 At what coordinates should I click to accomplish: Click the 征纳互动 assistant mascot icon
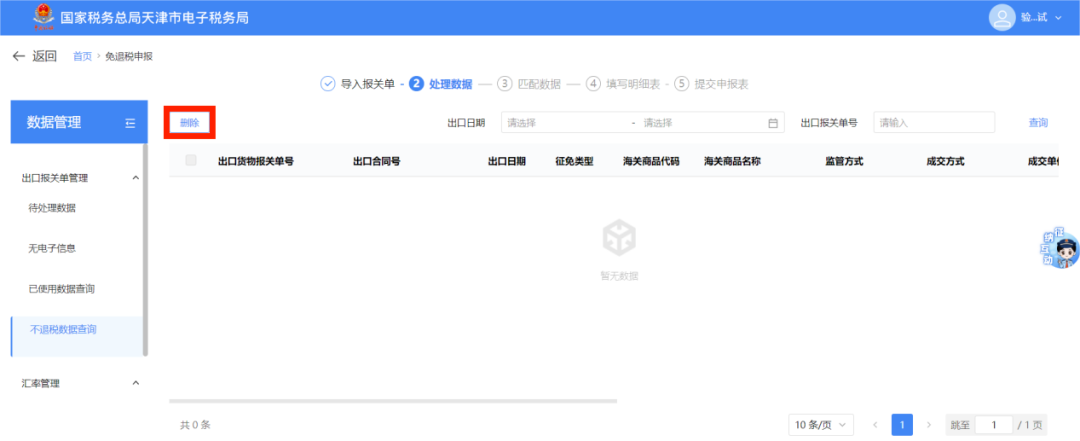pos(1061,249)
